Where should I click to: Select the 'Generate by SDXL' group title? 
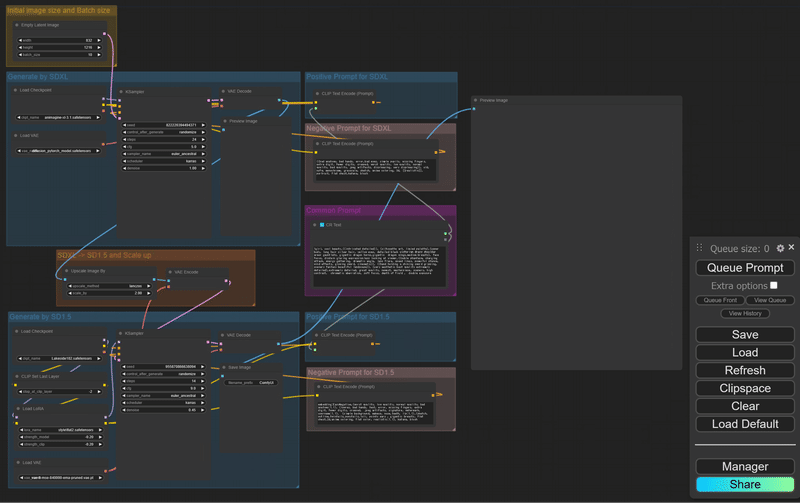pyautogui.click(x=38, y=77)
